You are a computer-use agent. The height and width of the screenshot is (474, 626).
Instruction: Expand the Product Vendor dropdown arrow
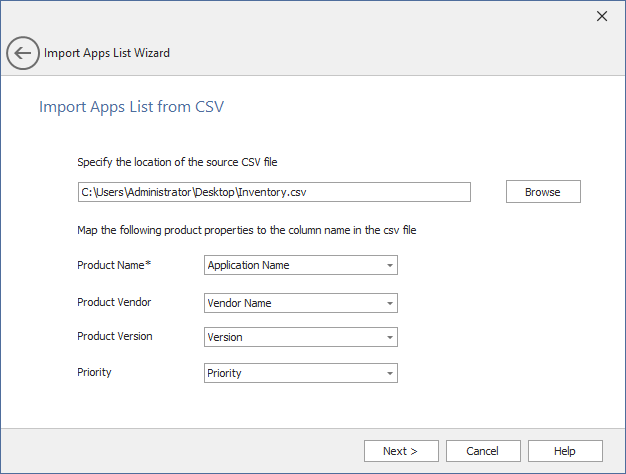click(389, 303)
